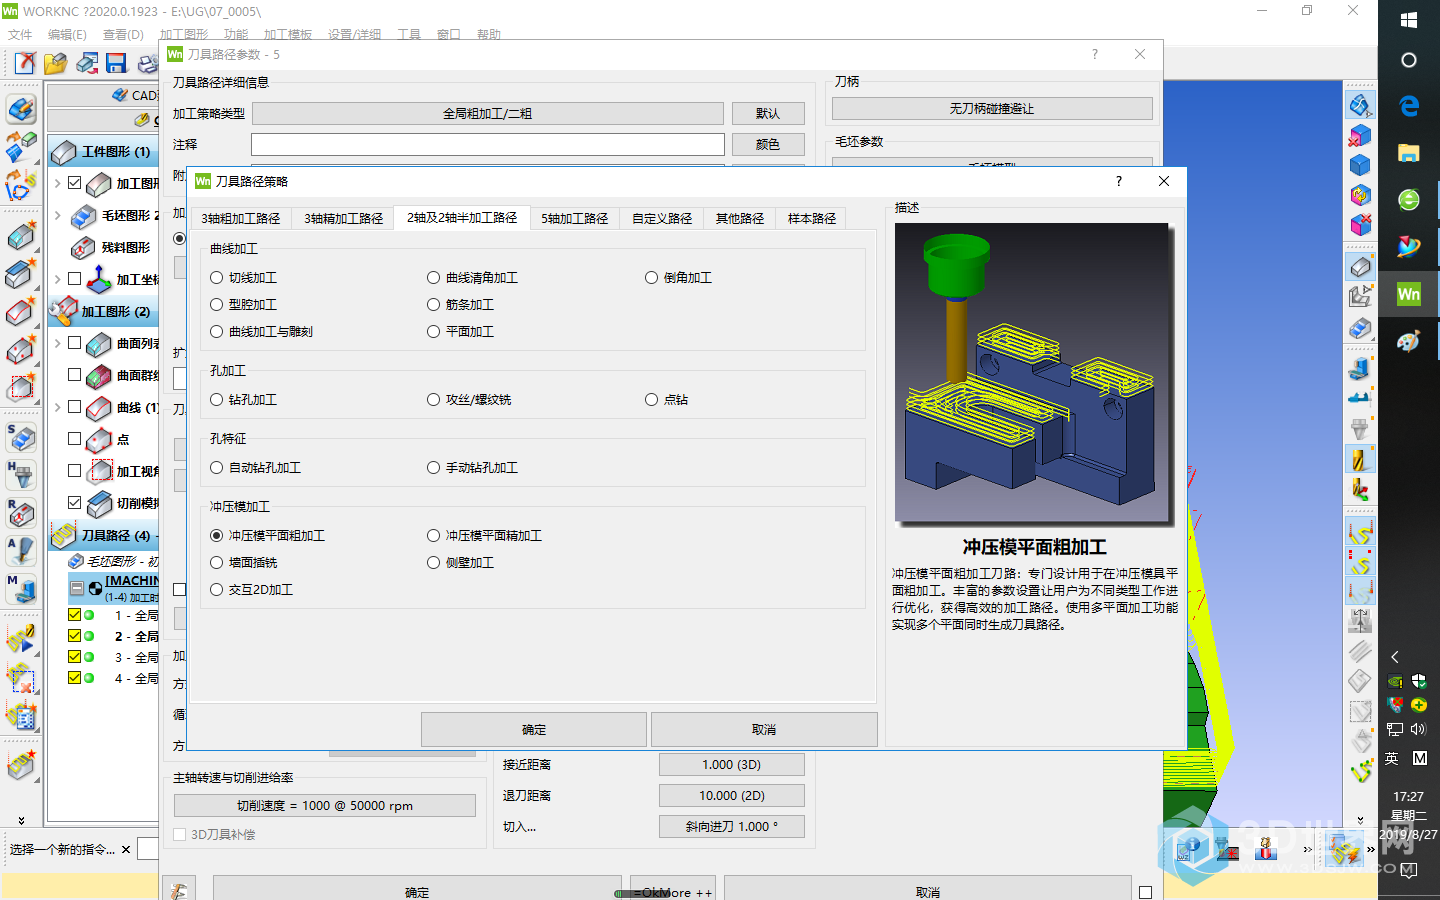Click the blue cube with red X icon in right toolbar
Image resolution: width=1440 pixels, height=900 pixels.
point(1360,135)
